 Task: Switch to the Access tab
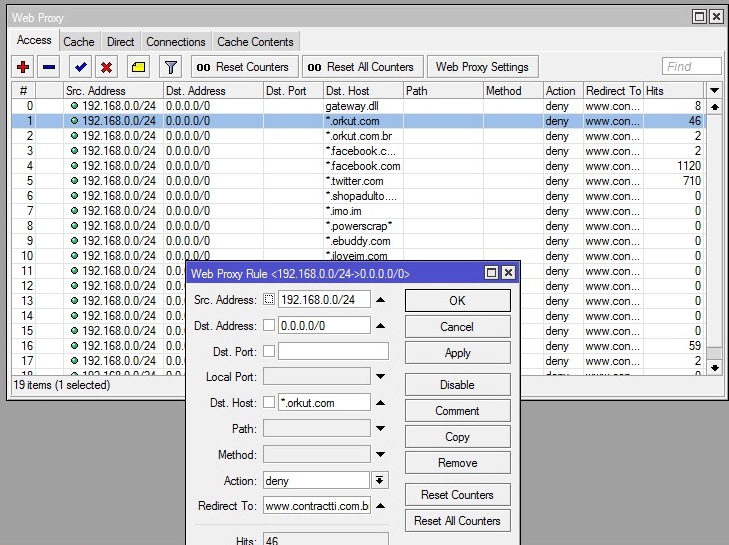(x=34, y=40)
